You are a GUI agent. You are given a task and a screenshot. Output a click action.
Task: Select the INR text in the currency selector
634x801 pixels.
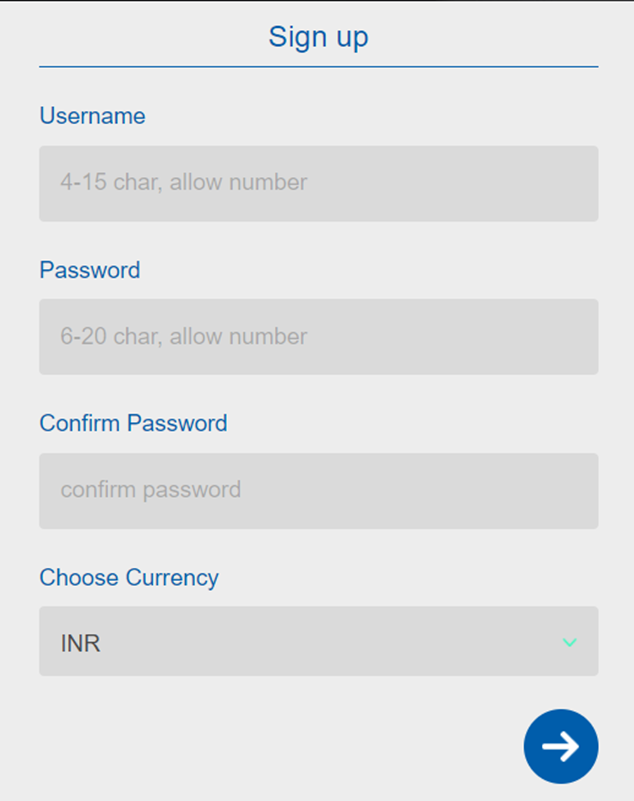click(80, 643)
